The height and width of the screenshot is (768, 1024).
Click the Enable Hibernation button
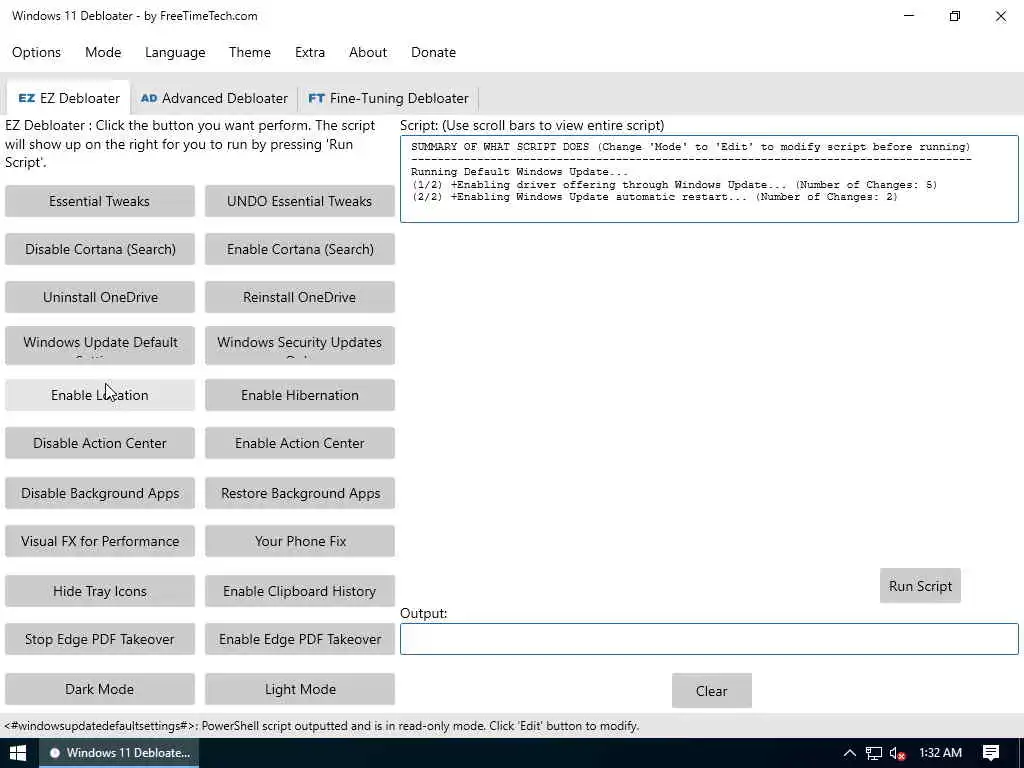[x=300, y=395]
